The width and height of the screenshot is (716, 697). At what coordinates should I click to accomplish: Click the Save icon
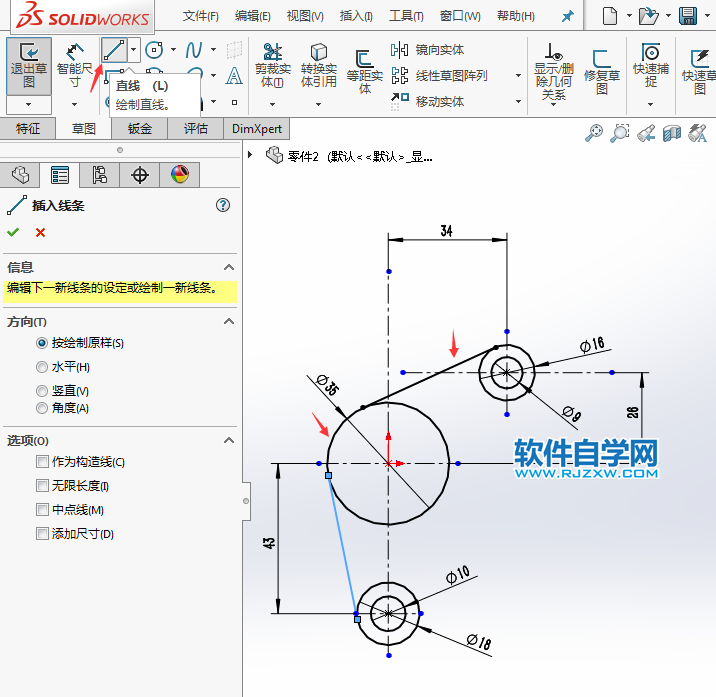click(688, 16)
